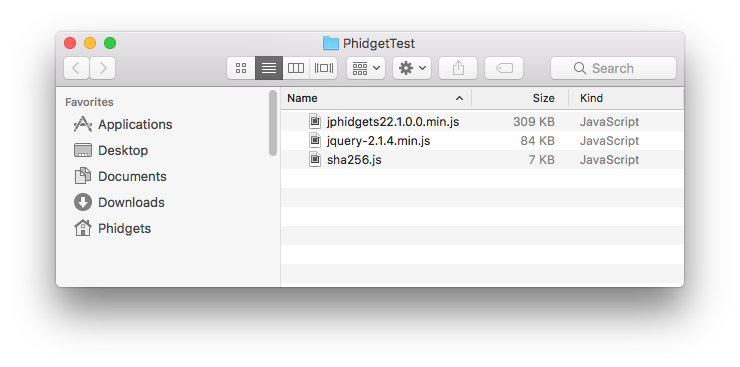This screenshot has height=367, width=740.
Task: Zoom the PhidgetTest window with green button
Action: (110, 43)
